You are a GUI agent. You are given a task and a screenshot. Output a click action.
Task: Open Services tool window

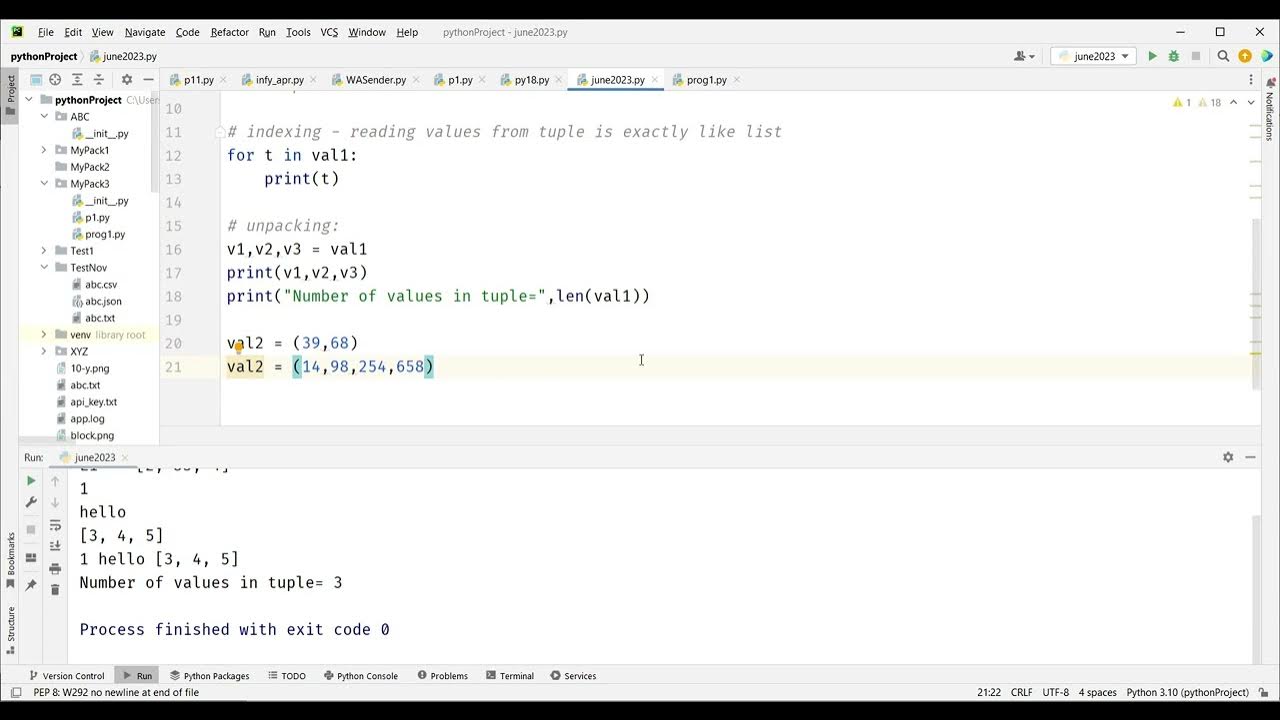tap(573, 676)
